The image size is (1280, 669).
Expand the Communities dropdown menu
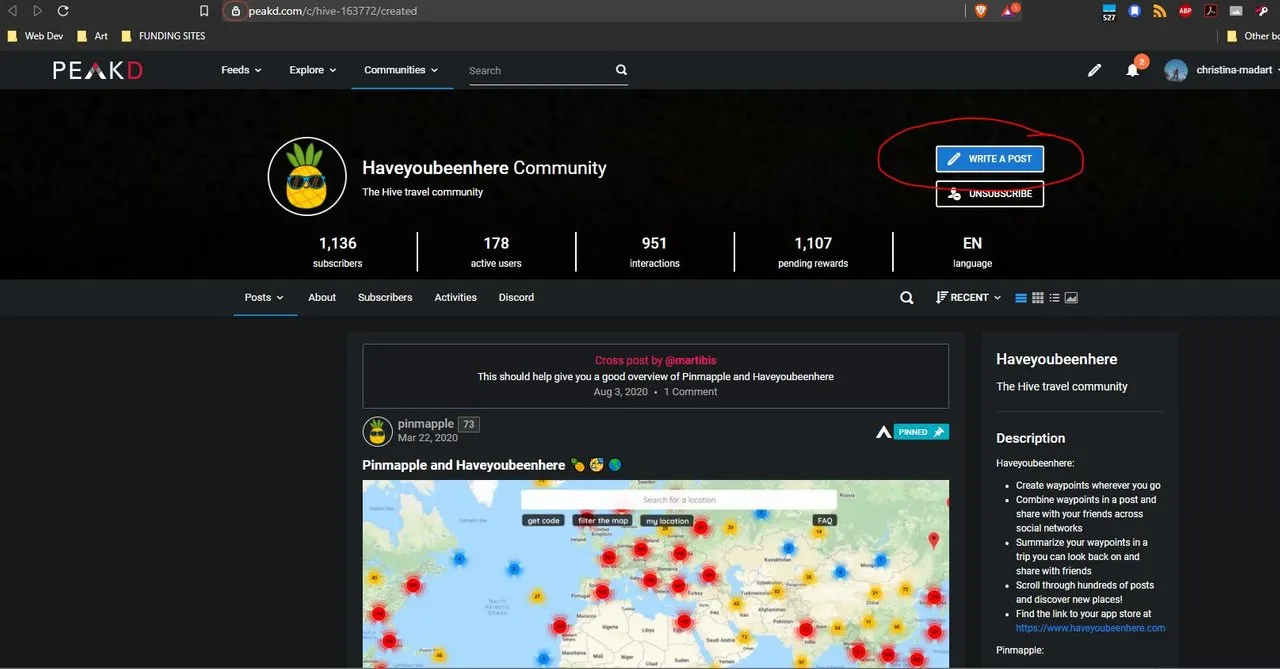401,70
